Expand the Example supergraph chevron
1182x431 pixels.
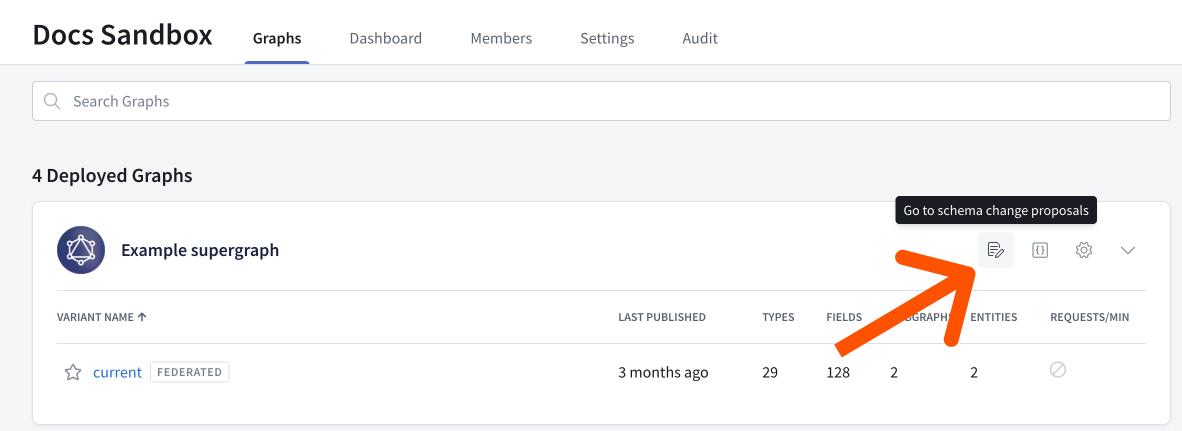tap(1128, 250)
